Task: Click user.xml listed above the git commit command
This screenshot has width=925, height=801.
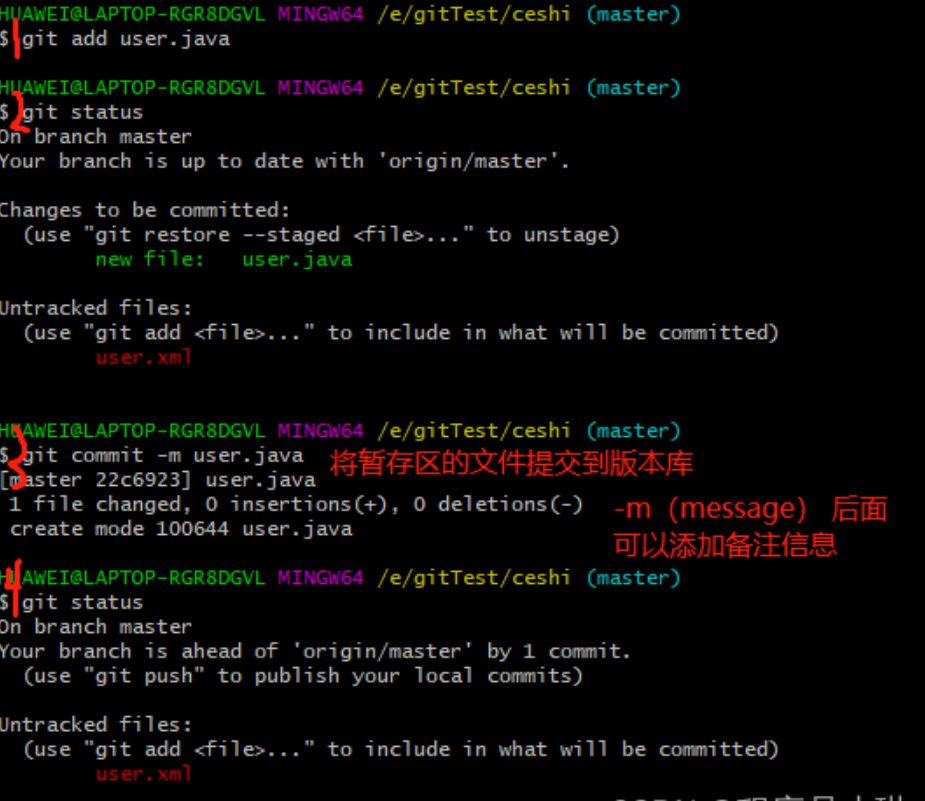Action: click(143, 357)
